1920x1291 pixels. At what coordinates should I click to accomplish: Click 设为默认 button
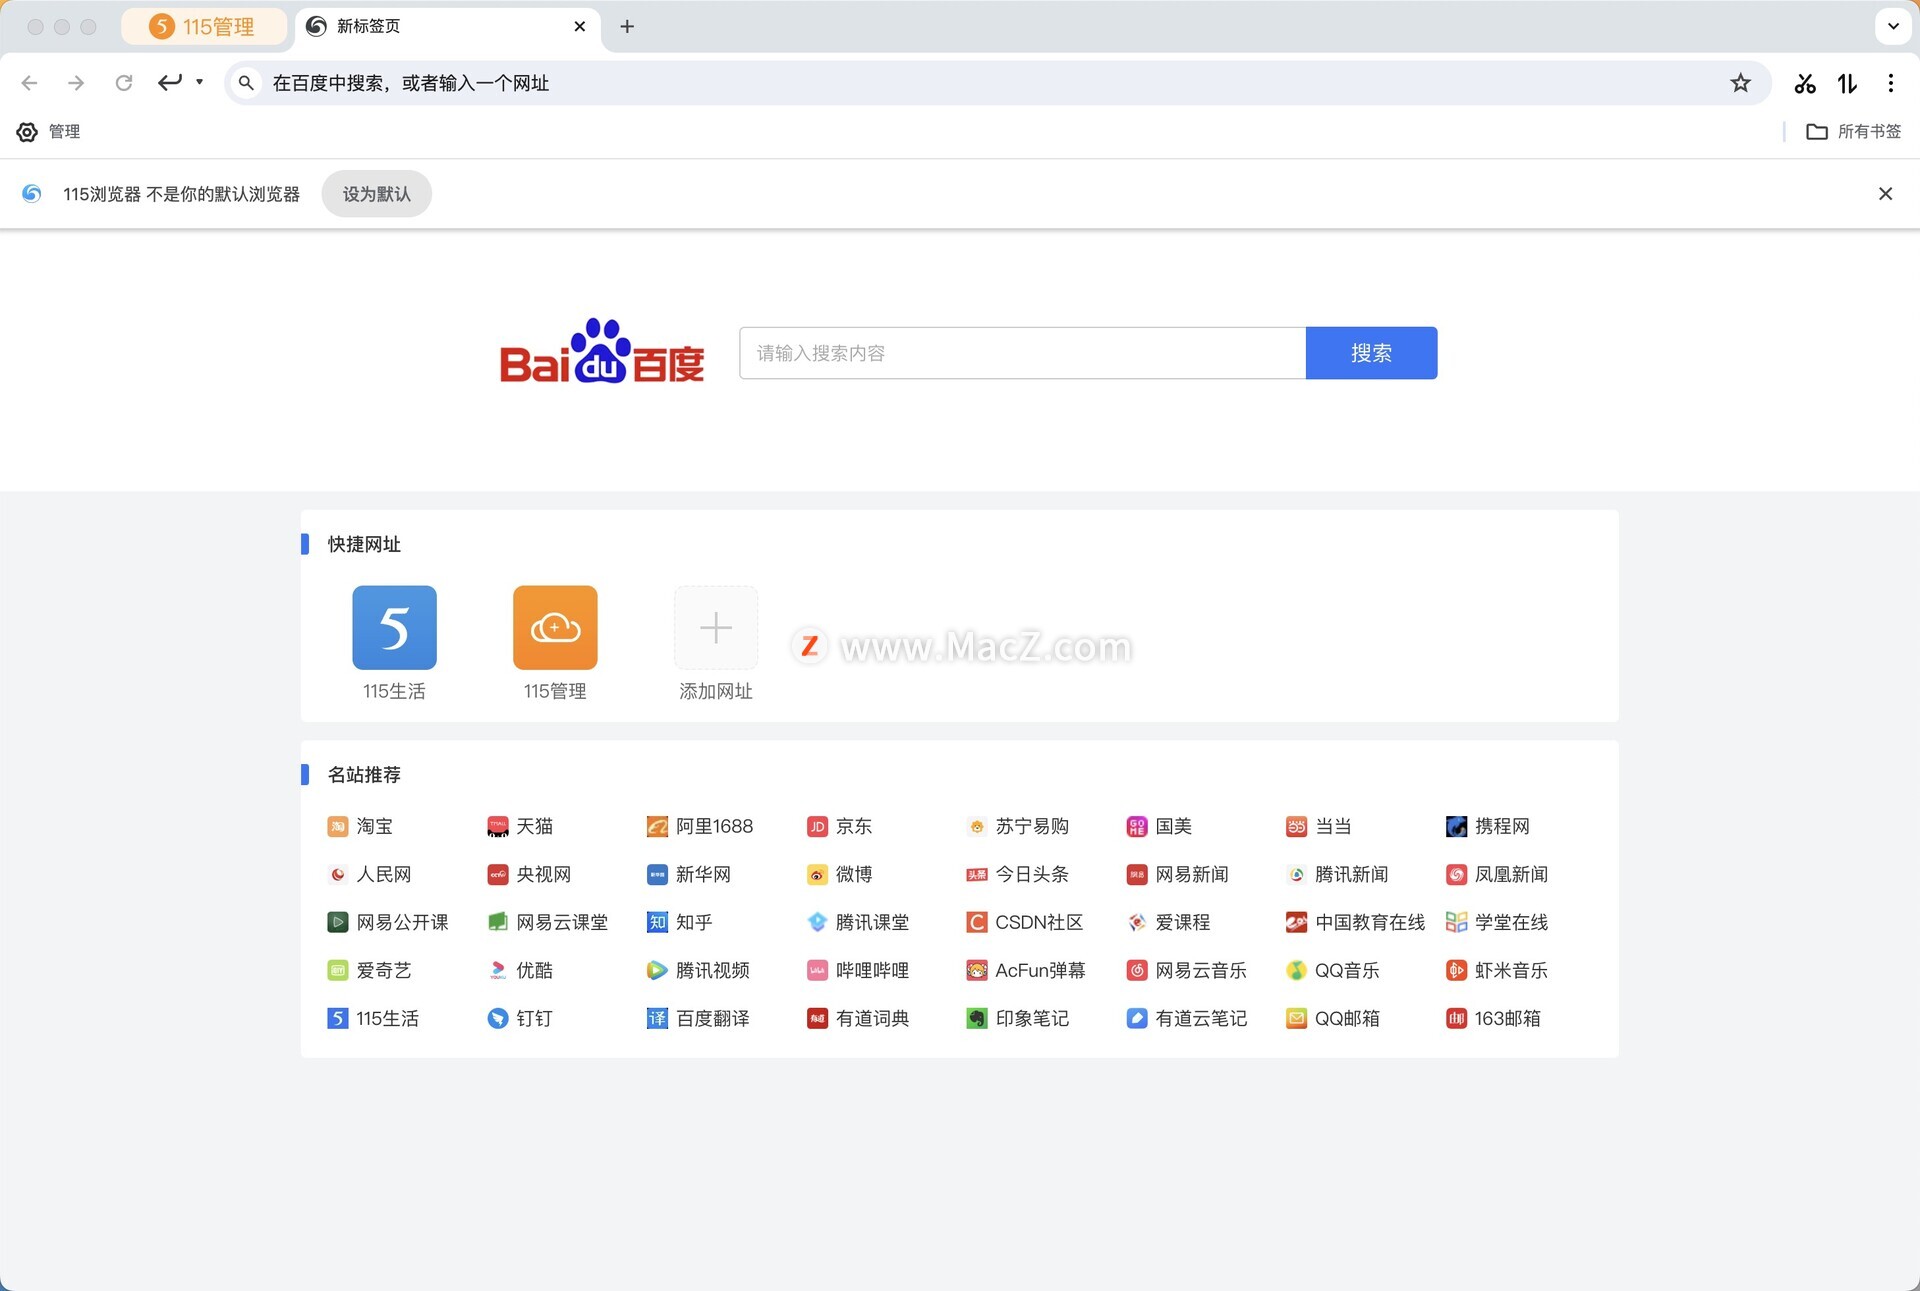[x=377, y=194]
